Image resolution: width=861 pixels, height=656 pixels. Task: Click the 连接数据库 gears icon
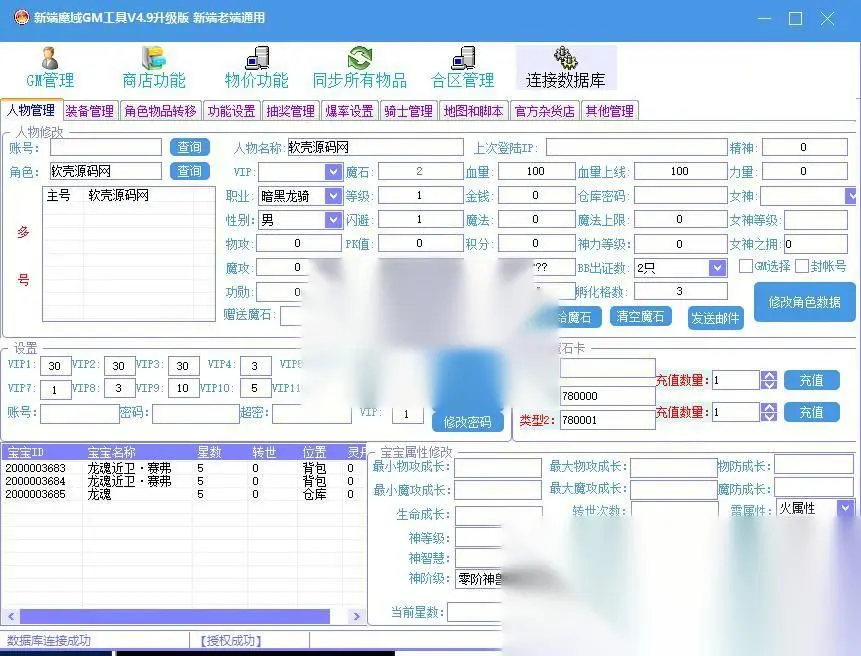[566, 68]
